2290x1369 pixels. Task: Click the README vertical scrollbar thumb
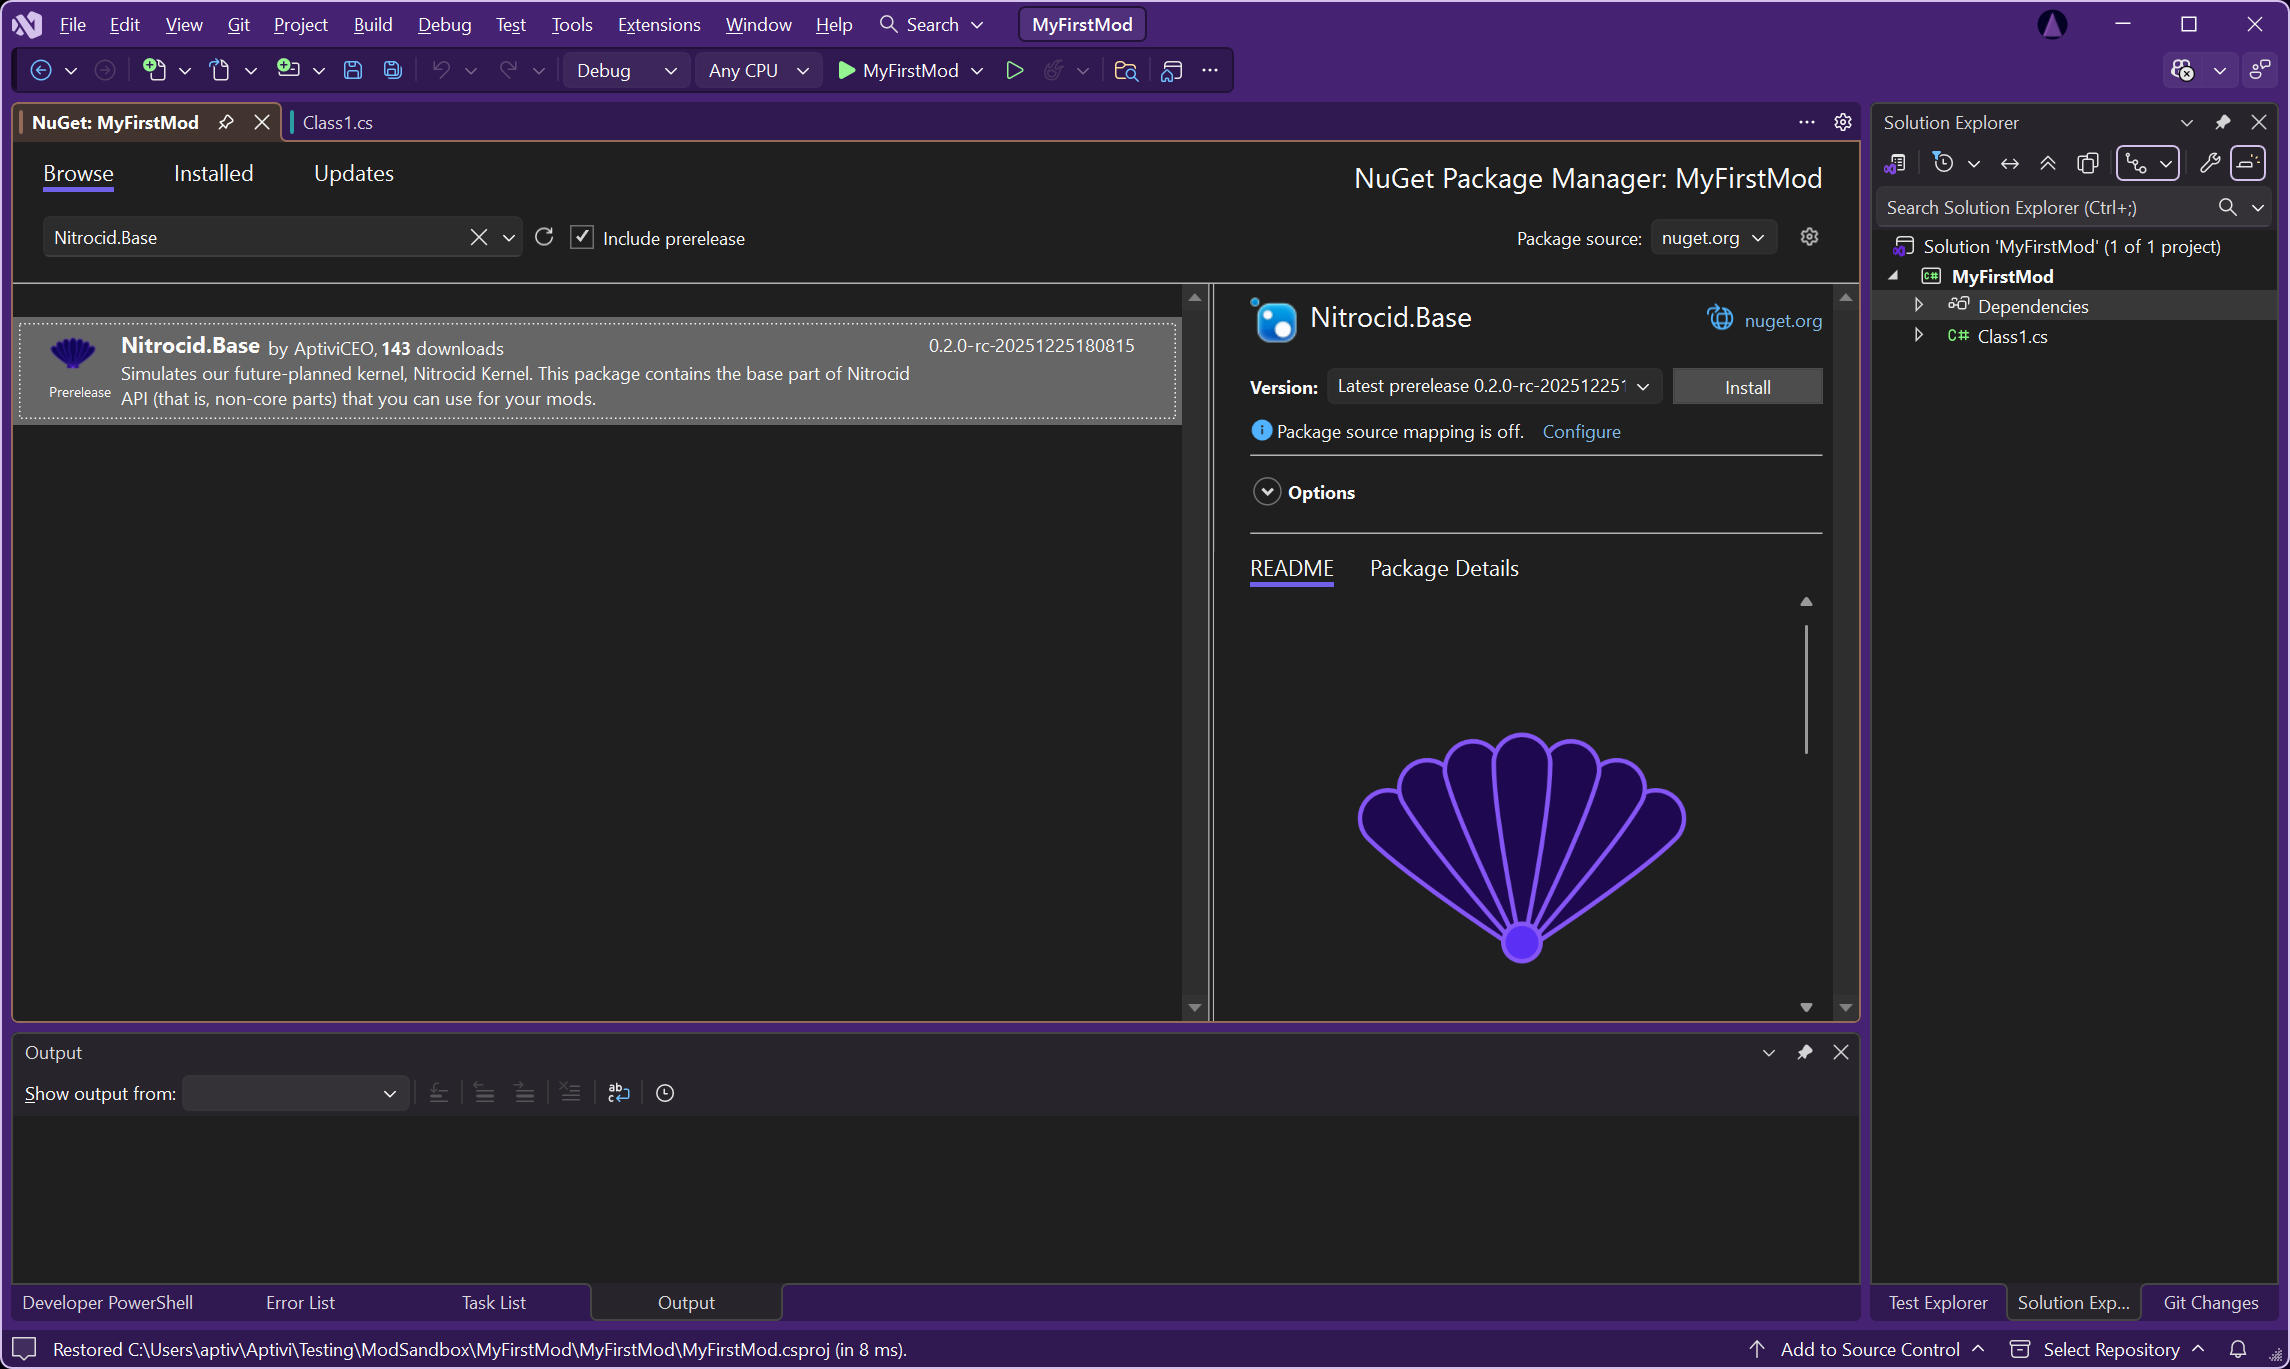tap(1806, 689)
